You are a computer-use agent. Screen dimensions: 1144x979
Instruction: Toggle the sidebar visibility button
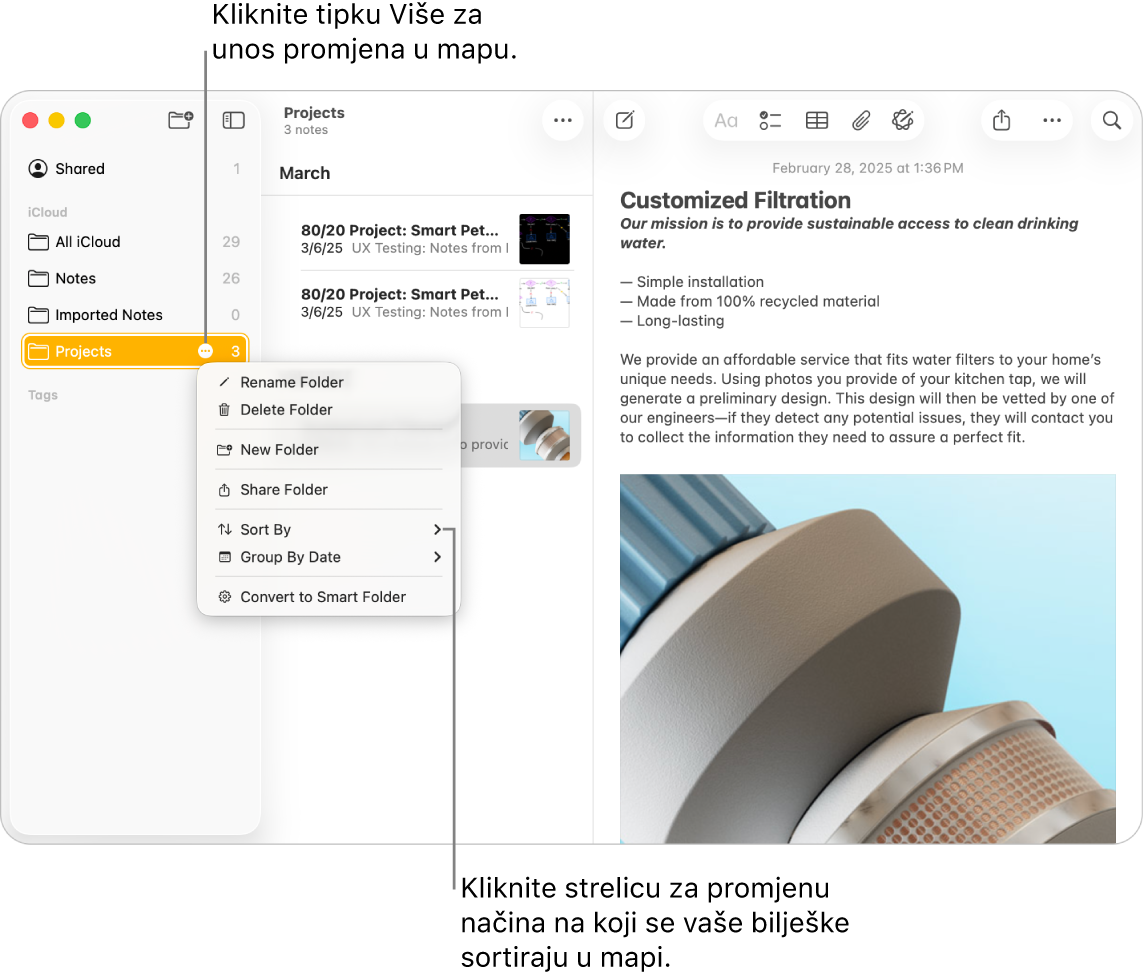[x=233, y=120]
